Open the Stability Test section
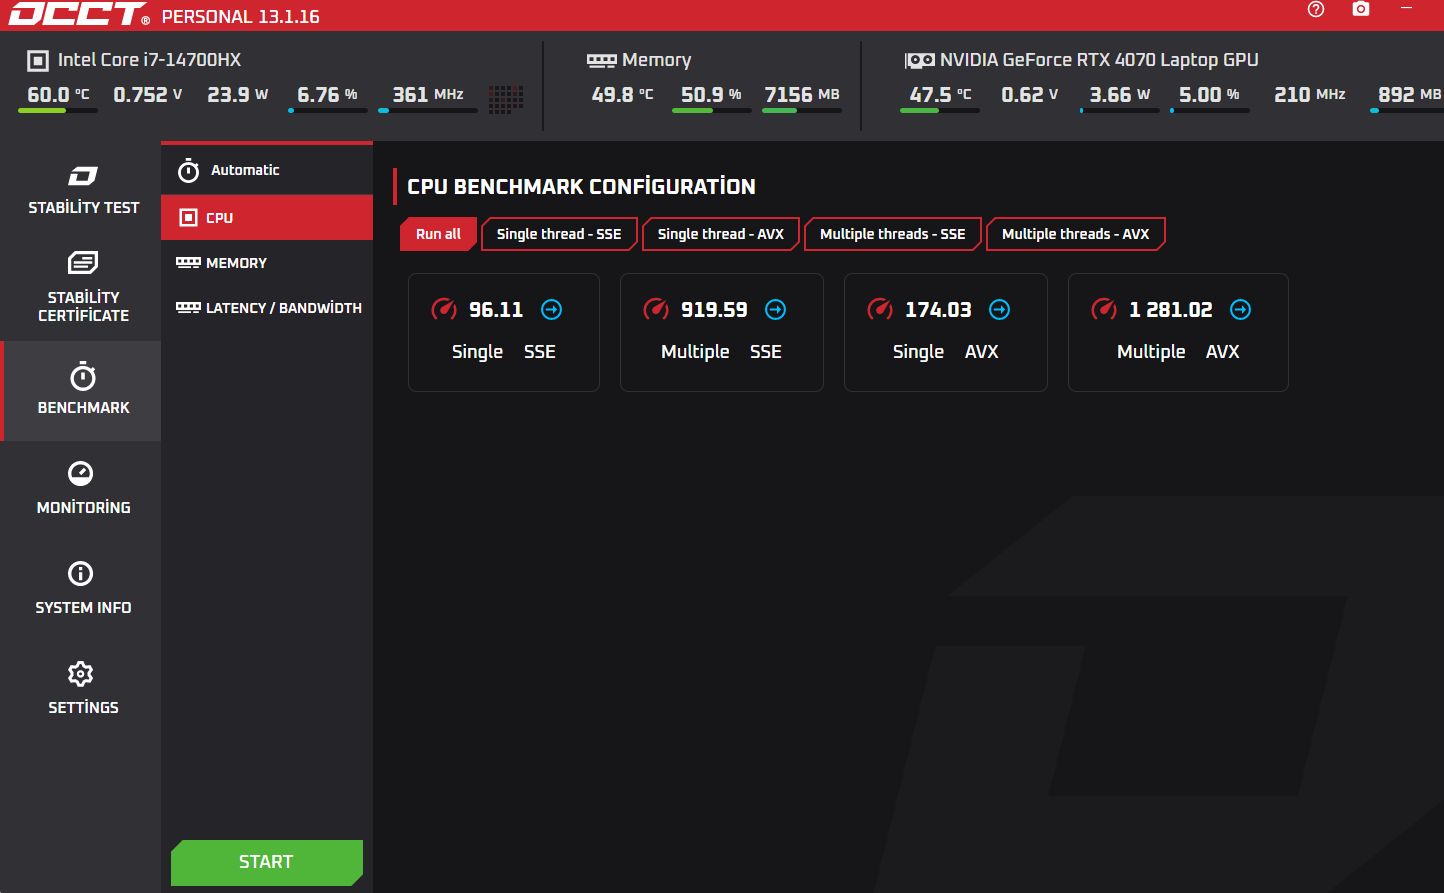1444x893 pixels. [x=83, y=191]
